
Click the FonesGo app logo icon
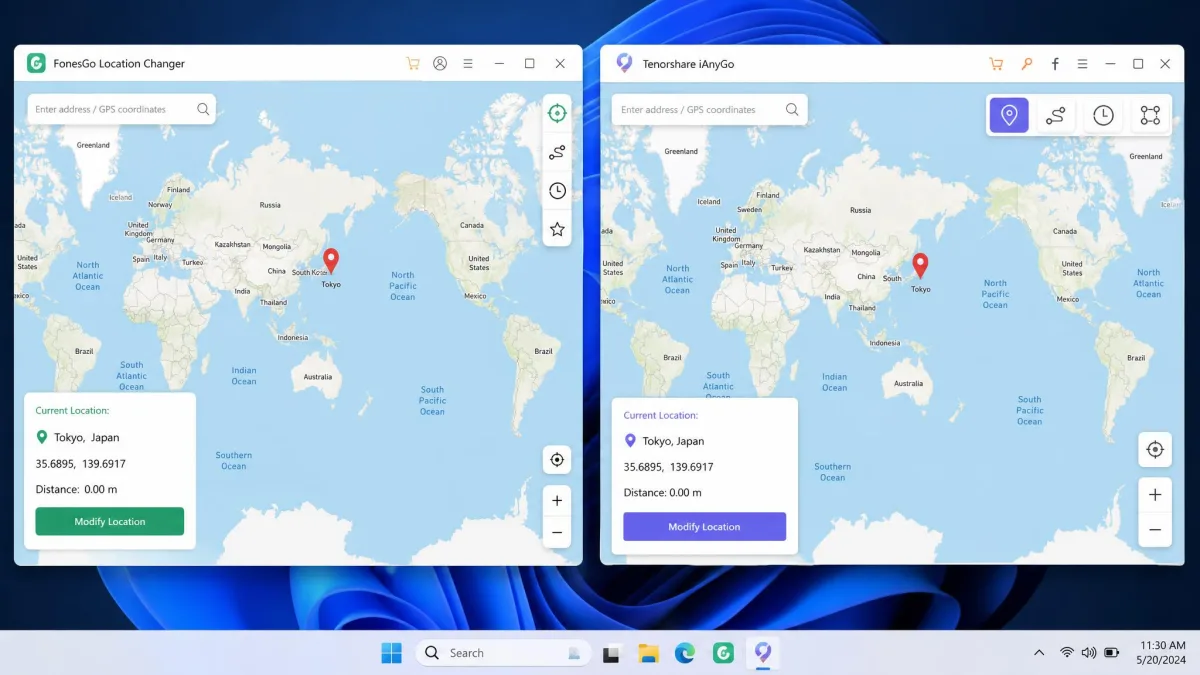point(36,63)
